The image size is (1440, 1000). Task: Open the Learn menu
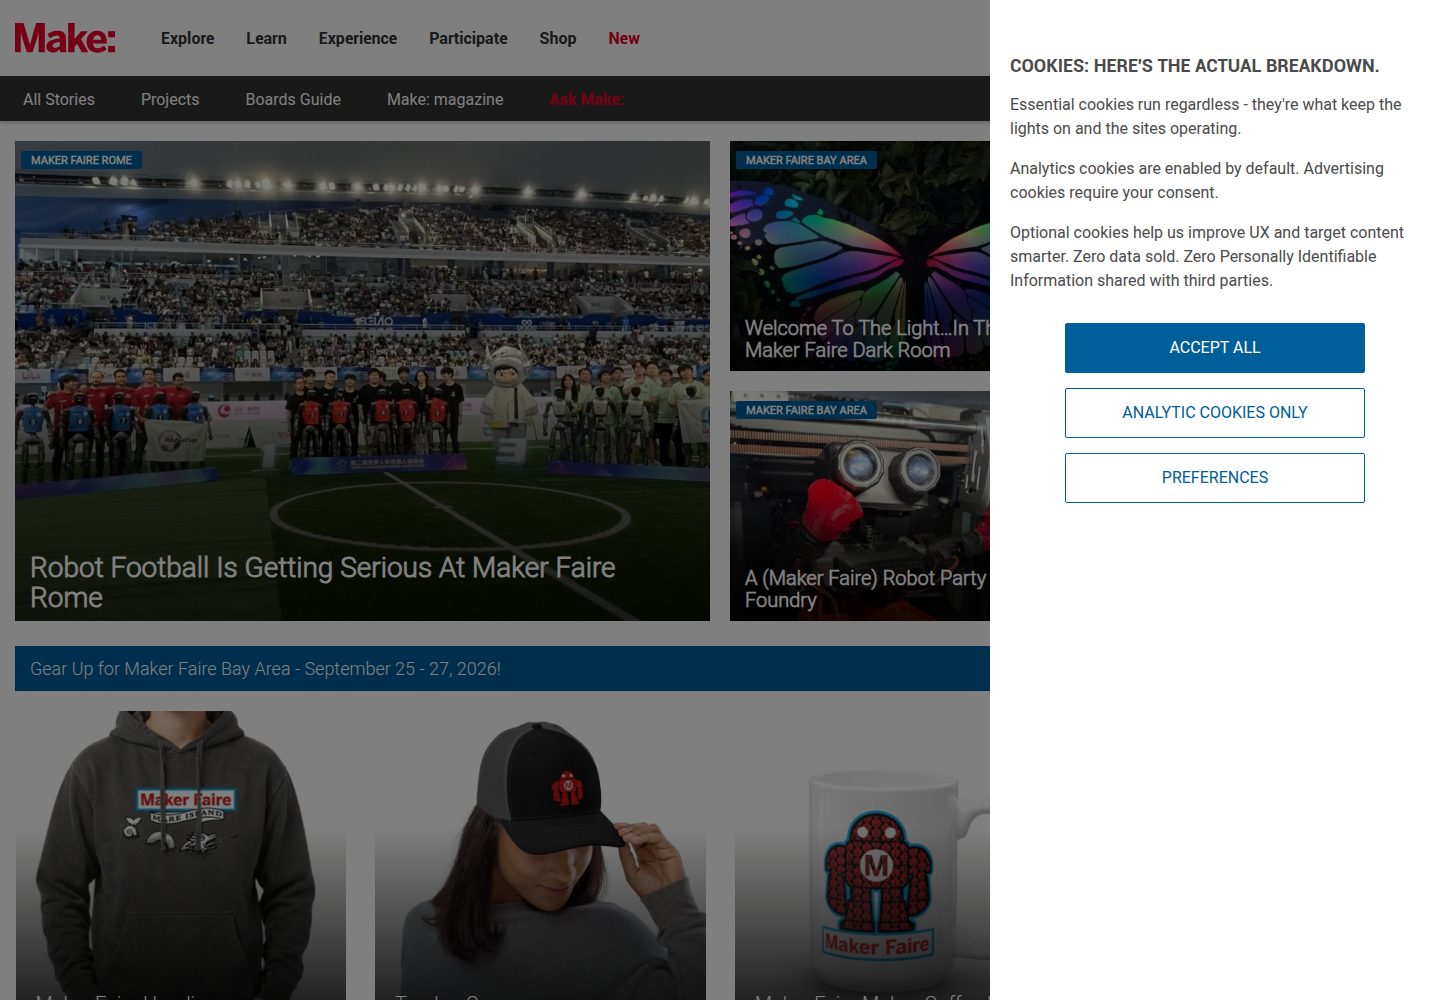coord(266,38)
